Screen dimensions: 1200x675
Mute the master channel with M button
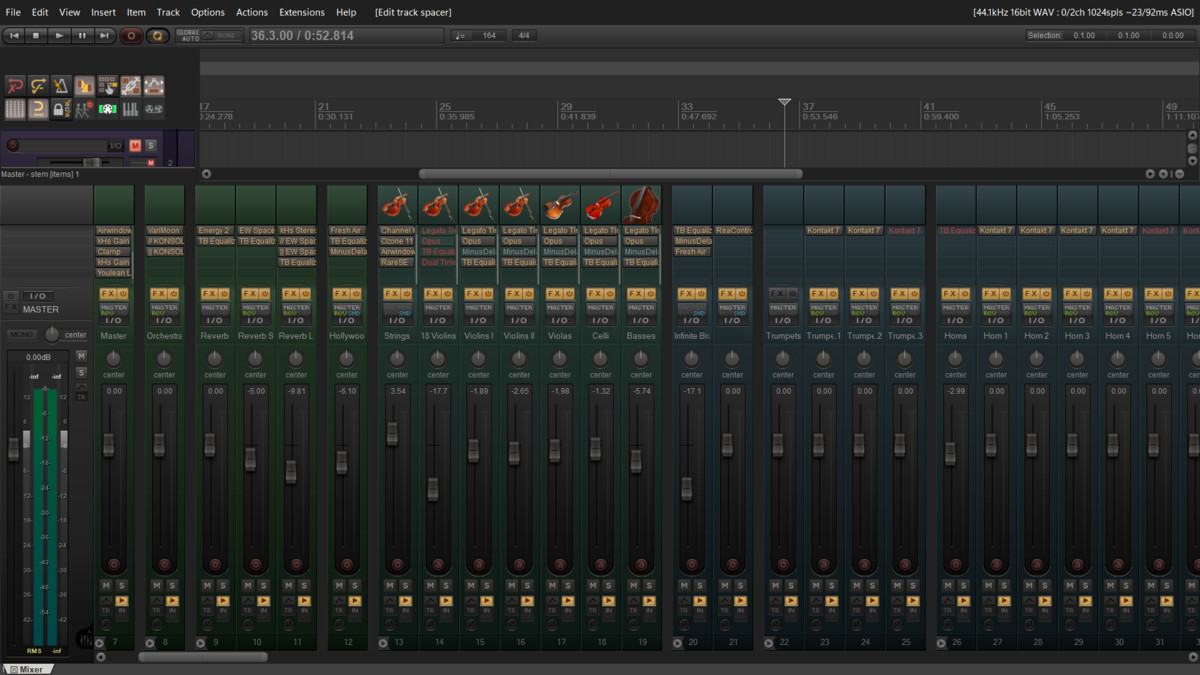pyautogui.click(x=82, y=357)
